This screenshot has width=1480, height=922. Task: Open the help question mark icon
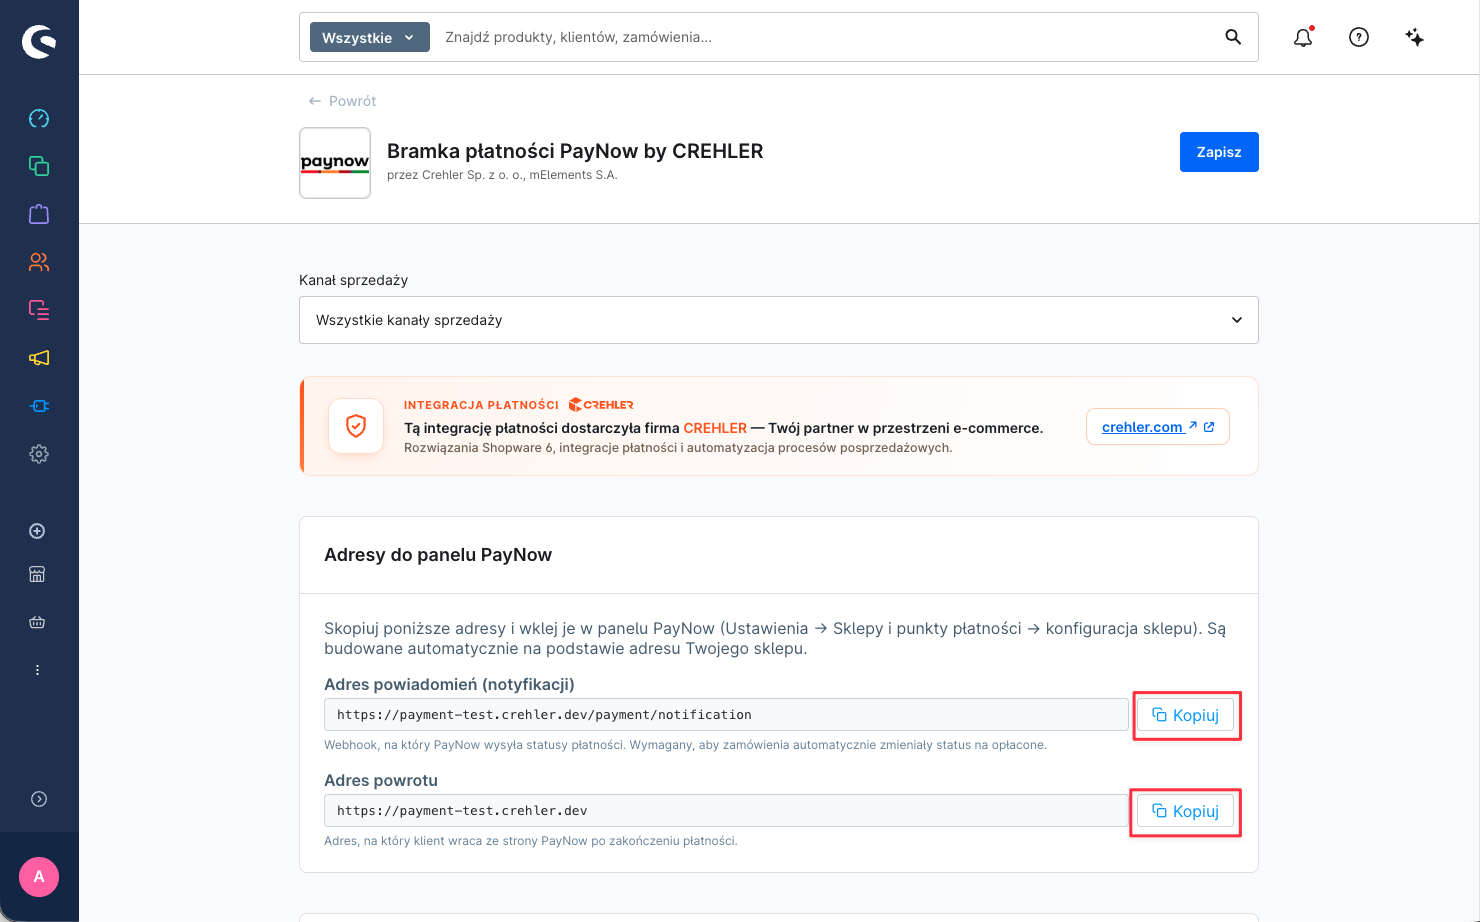(x=1359, y=37)
